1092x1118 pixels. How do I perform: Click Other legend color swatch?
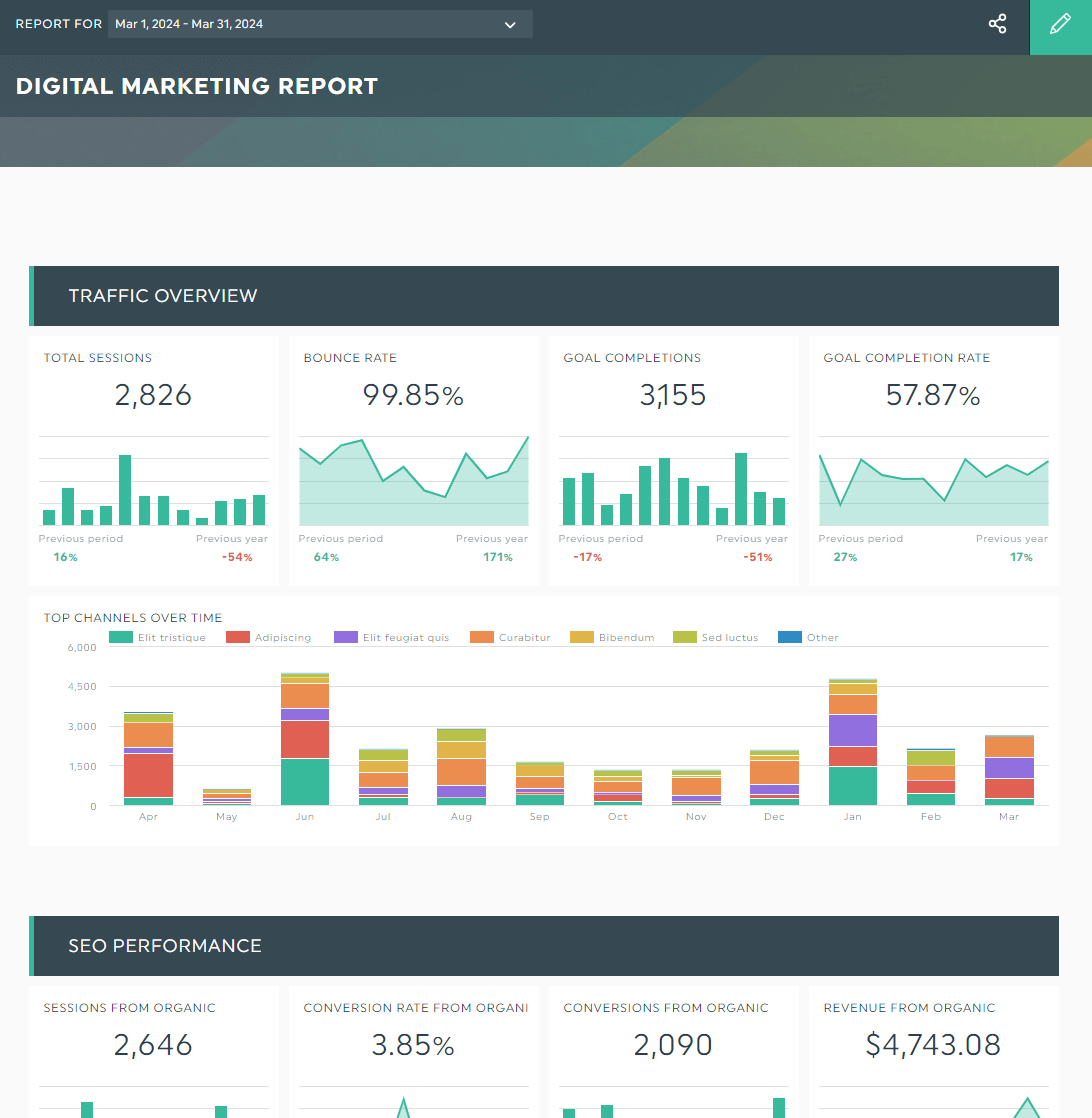coord(790,637)
